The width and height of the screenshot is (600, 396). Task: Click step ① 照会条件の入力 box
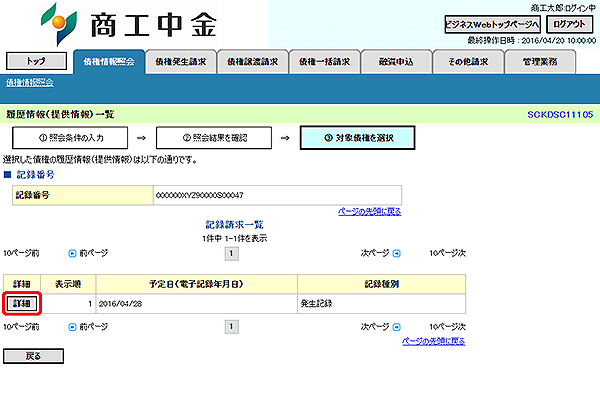70,138
